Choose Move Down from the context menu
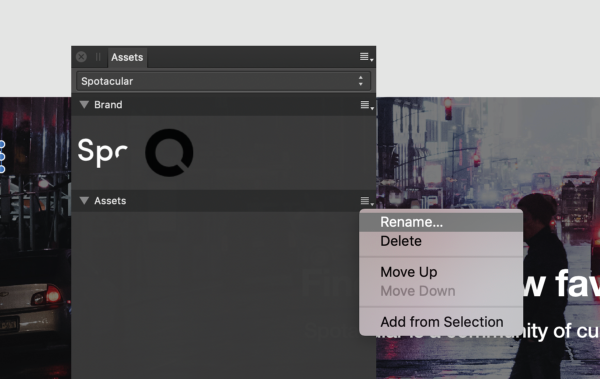 (441, 291)
